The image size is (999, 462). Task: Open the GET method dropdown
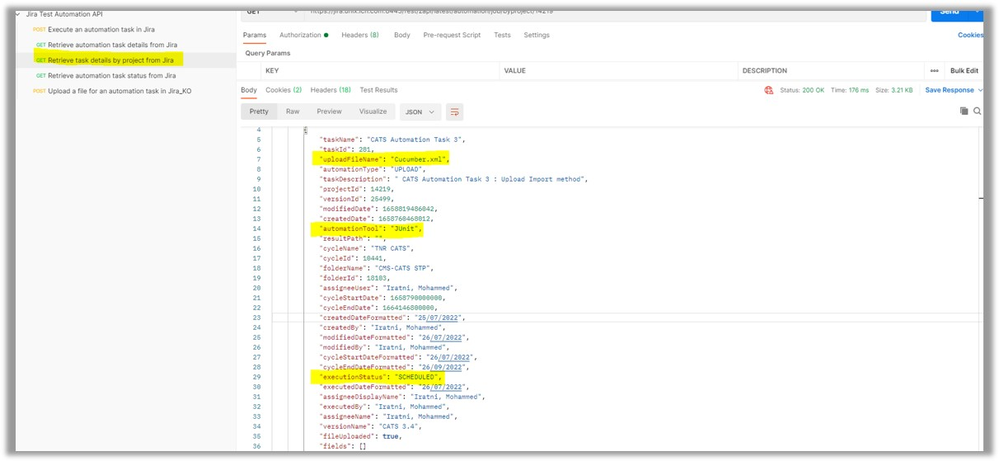[260, 12]
